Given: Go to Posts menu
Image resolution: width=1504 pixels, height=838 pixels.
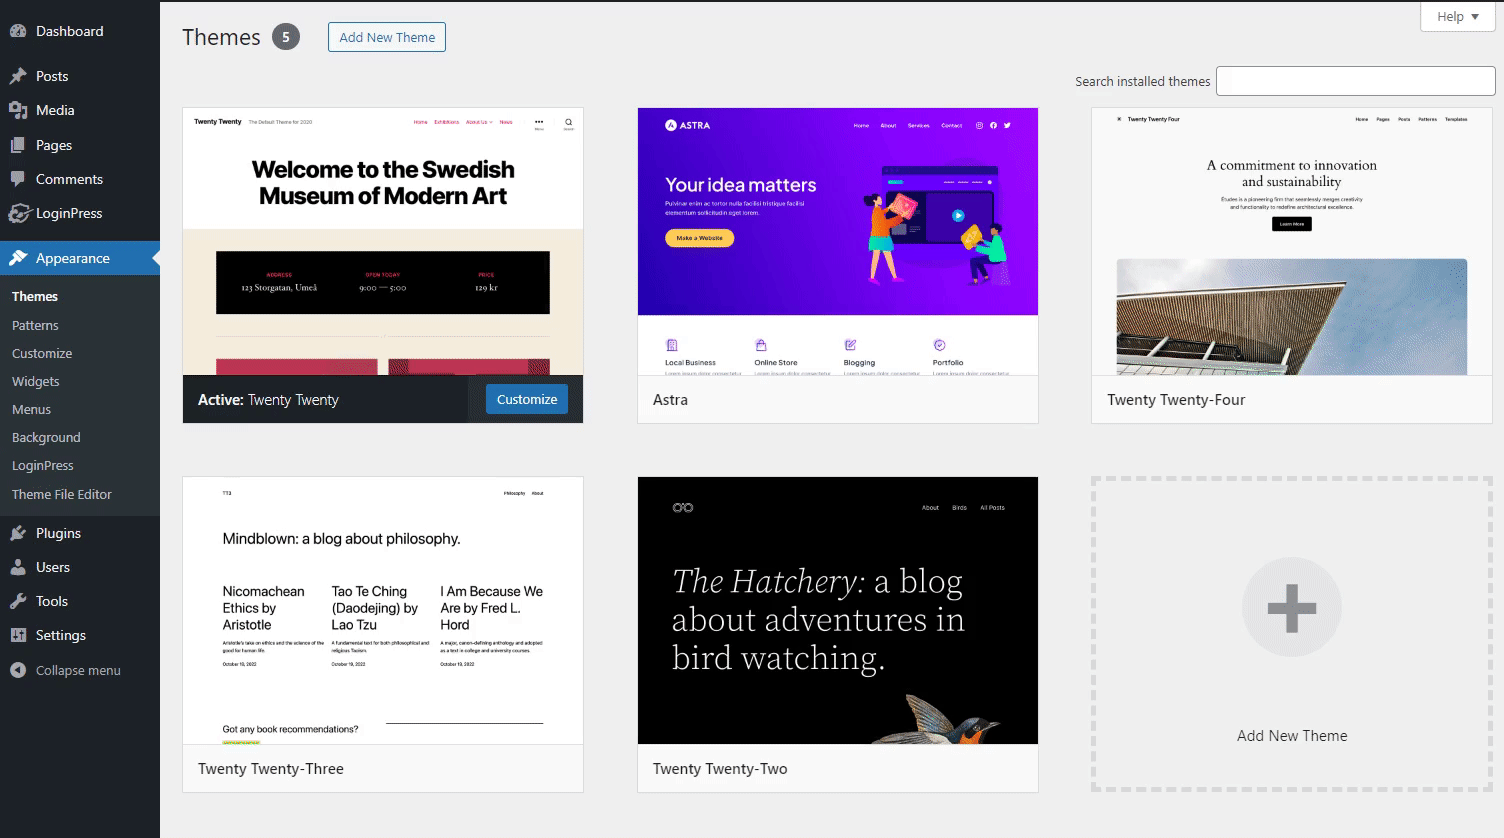Looking at the screenshot, I should point(80,76).
